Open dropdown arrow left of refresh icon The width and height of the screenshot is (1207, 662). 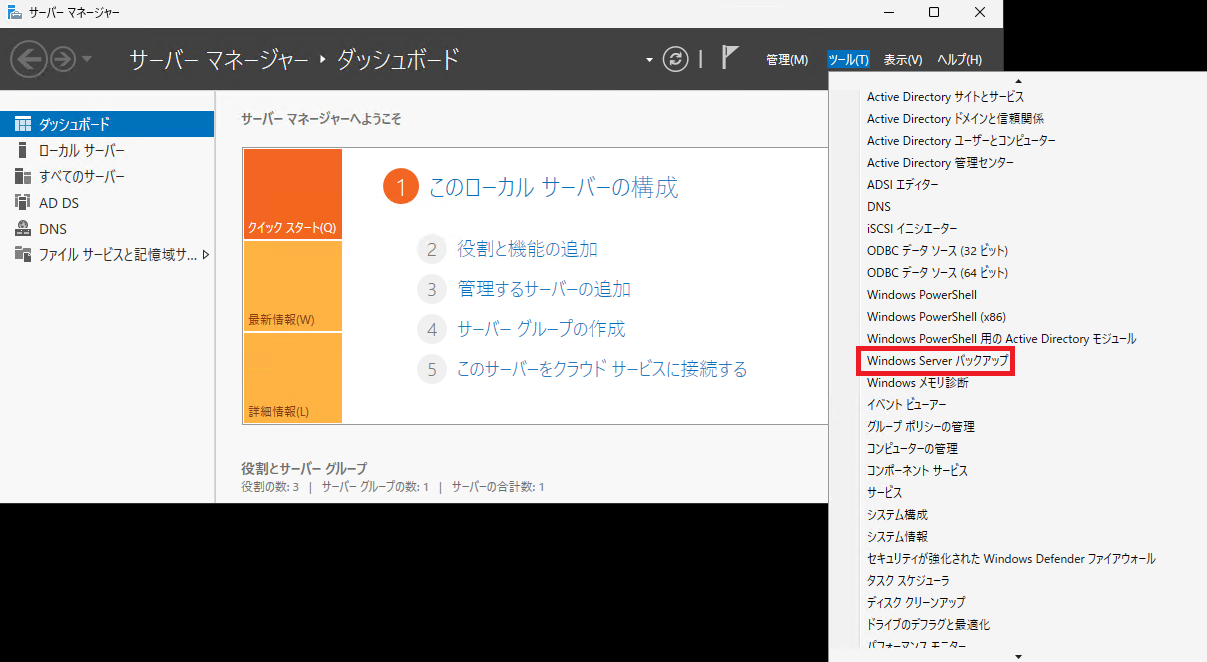(650, 60)
